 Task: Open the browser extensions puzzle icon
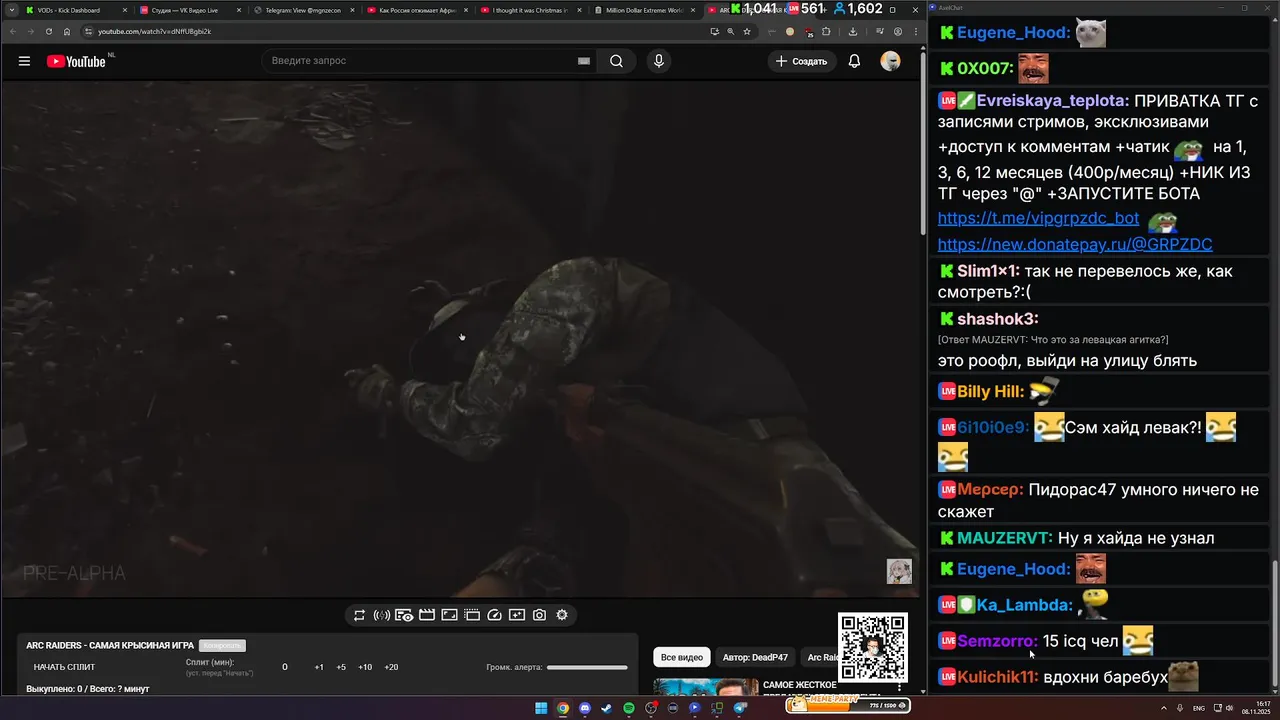[x=826, y=31]
